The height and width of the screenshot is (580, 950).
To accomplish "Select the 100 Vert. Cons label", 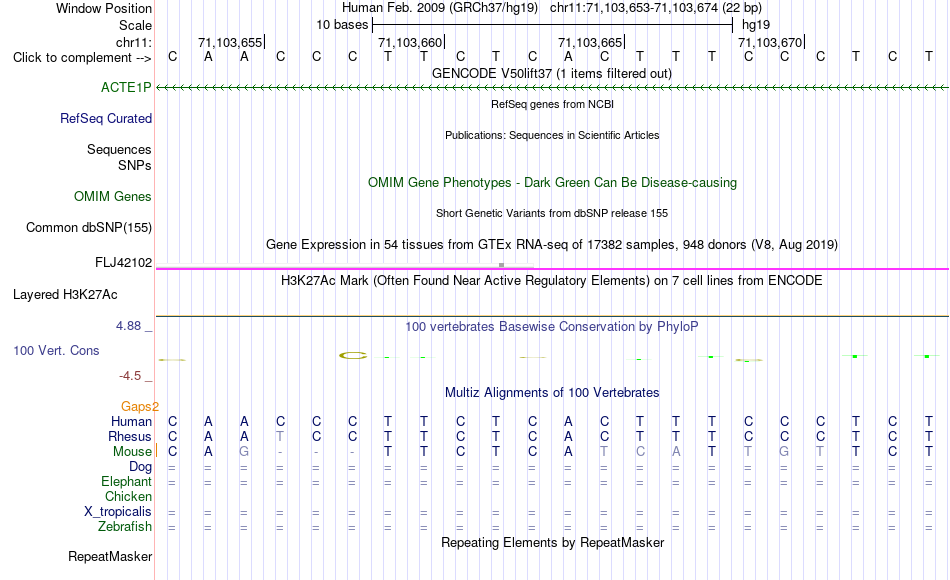I will click(x=56, y=350).
